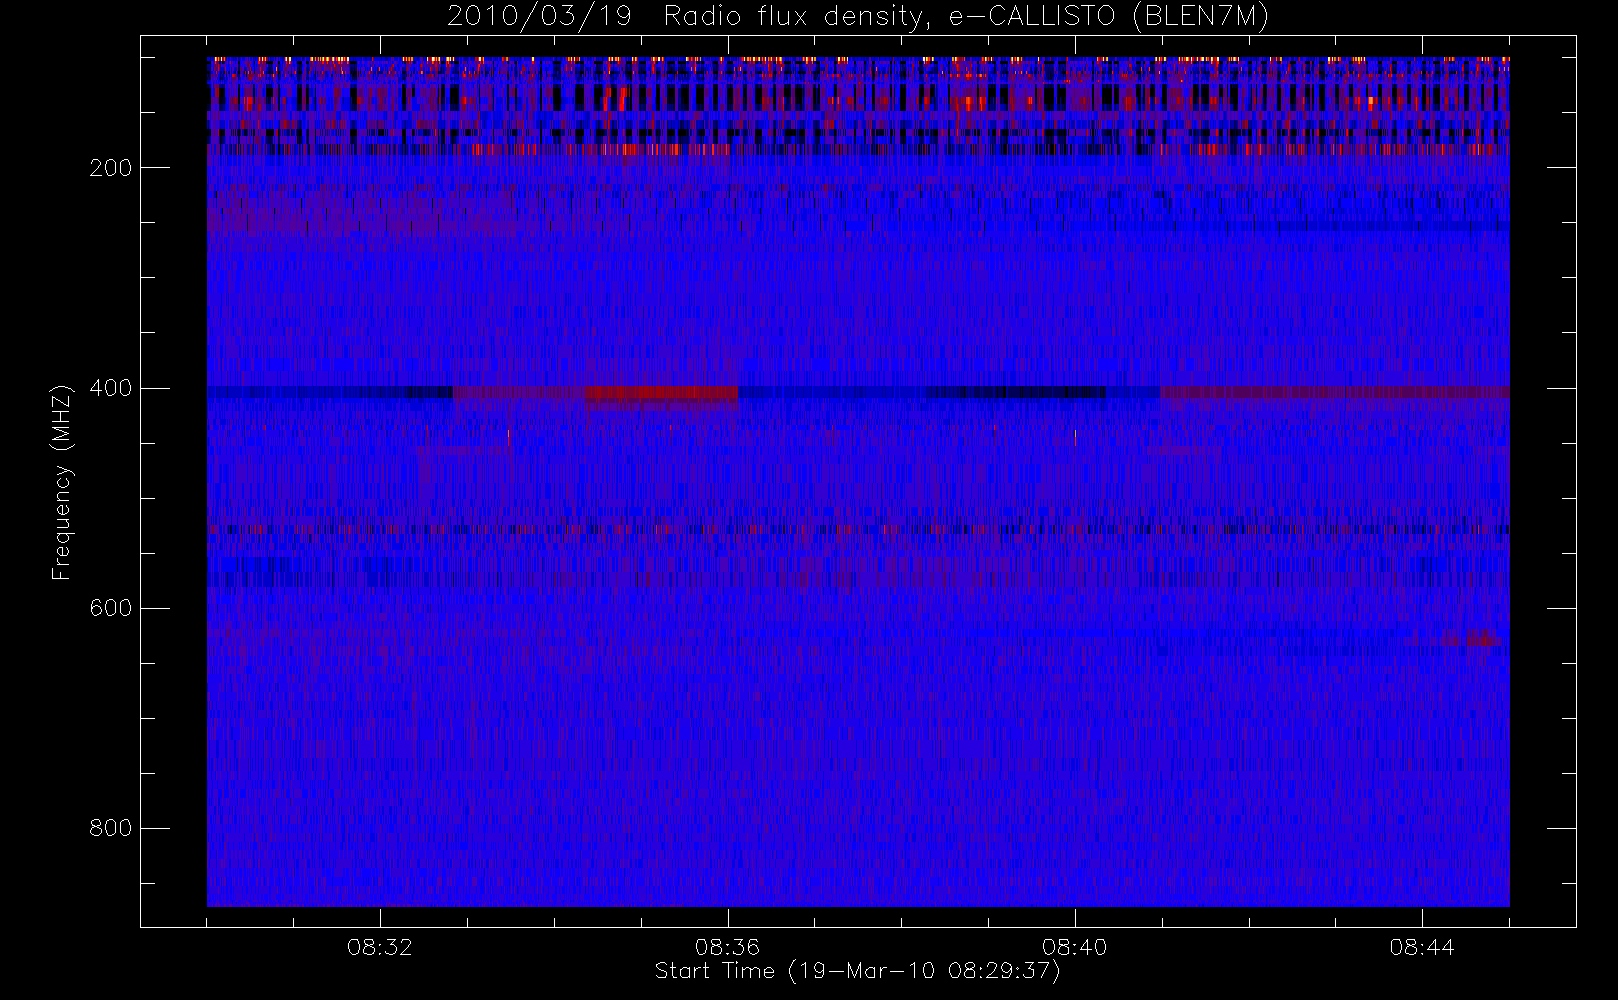
Task: Click the 'Frequency (MHZ)' y-axis label
Action: click(62, 482)
